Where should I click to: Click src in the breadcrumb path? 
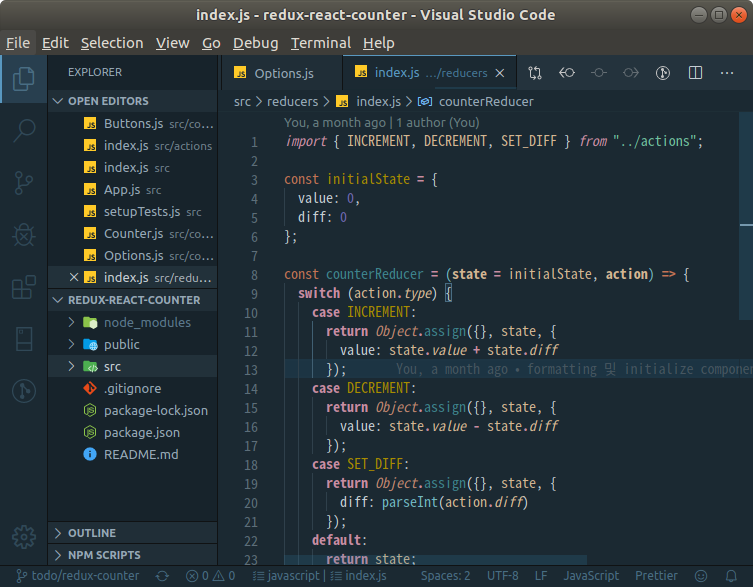point(242,102)
